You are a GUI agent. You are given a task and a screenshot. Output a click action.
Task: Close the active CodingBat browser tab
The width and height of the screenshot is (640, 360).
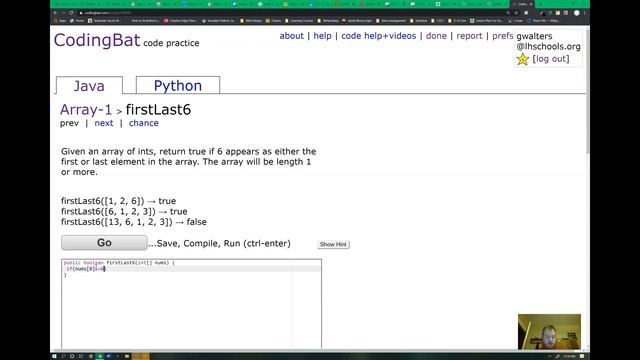click(531, 4)
